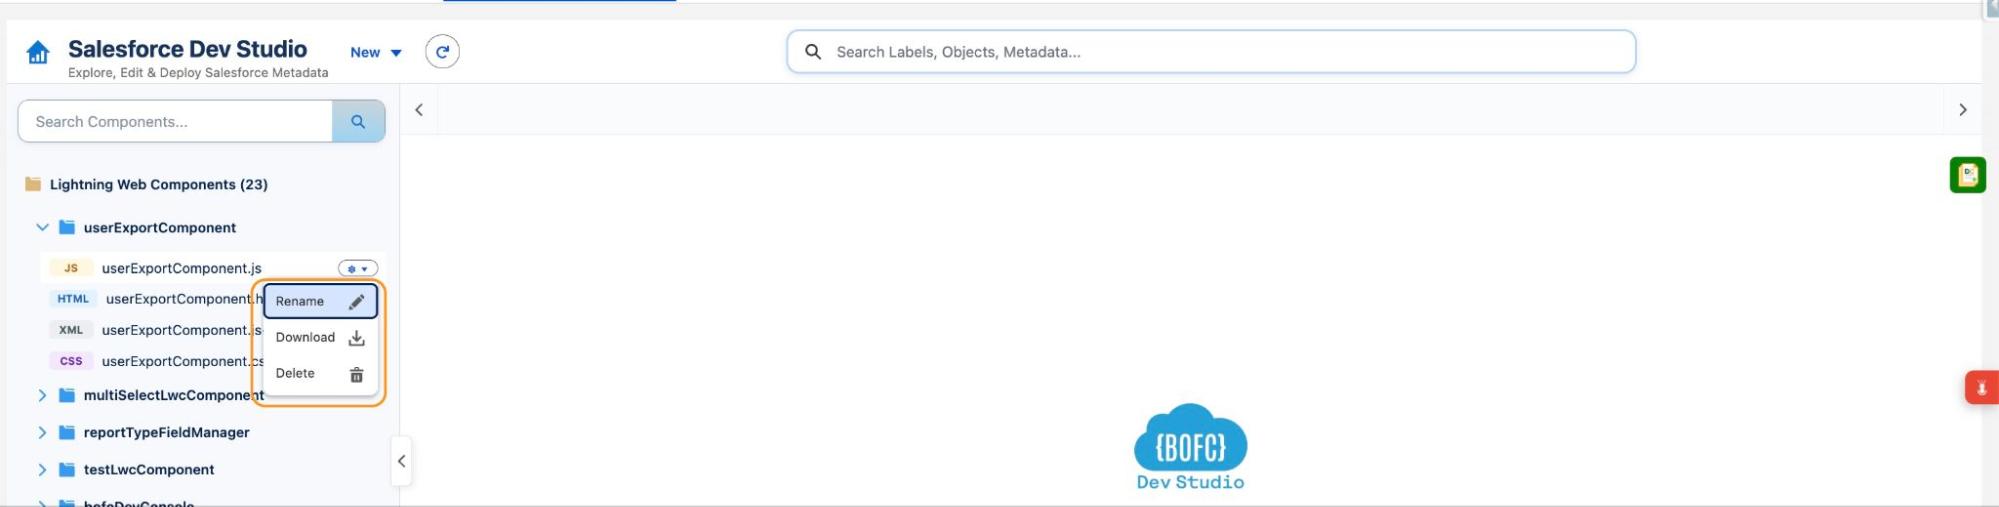Expand the reportTypeFieldManager folder chevron

click(x=42, y=432)
